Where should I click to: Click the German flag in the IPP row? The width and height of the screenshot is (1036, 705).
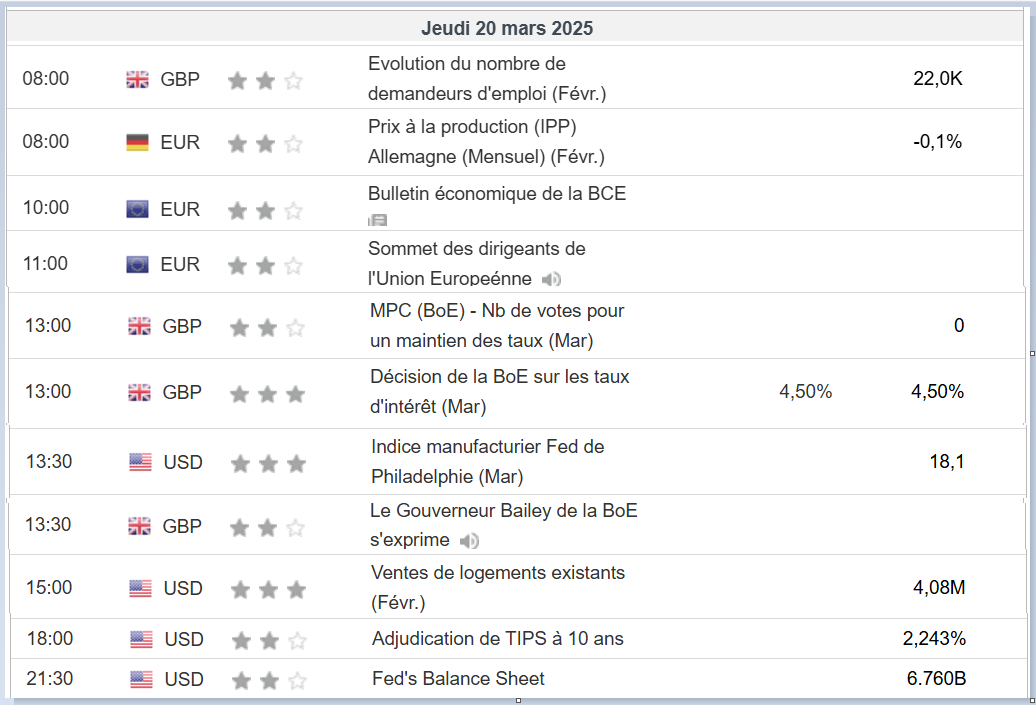click(137, 142)
